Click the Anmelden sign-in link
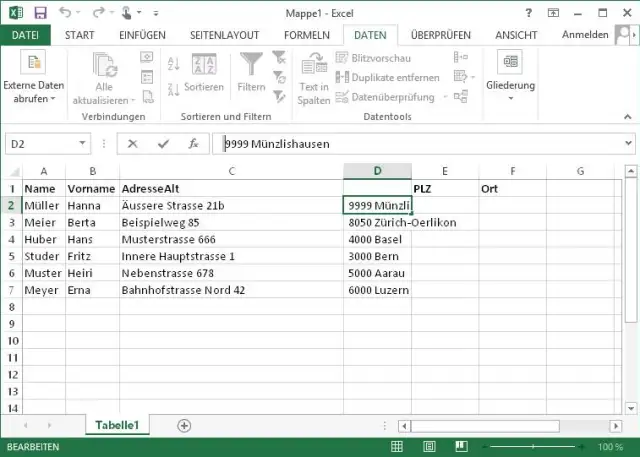 585,35
